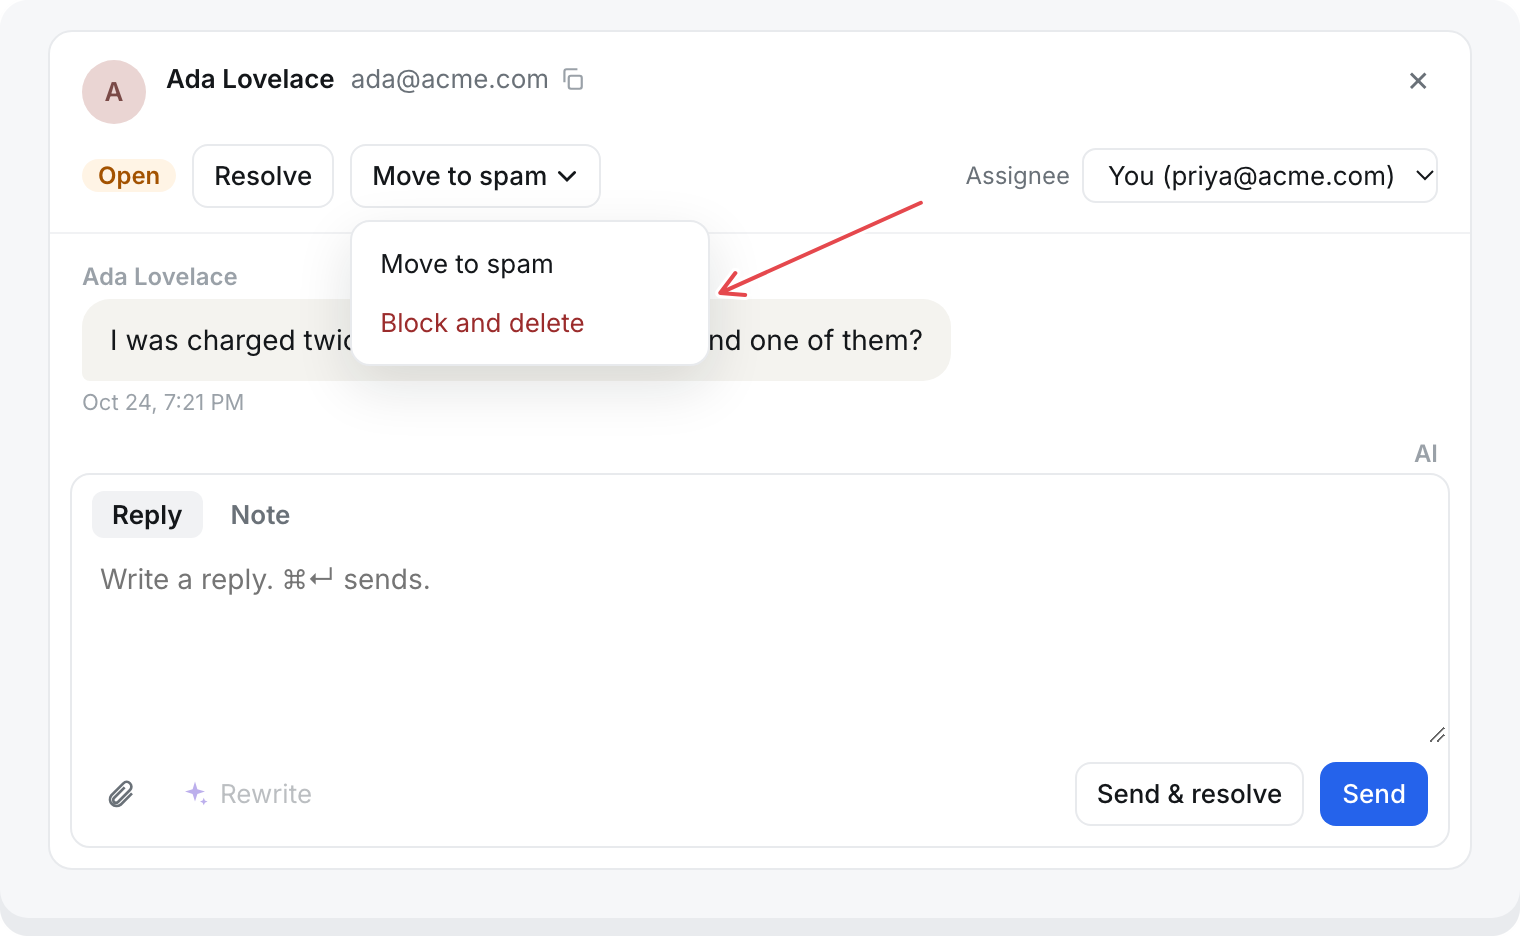Click the ada@acme.com email text
The height and width of the screenshot is (936, 1520).
point(449,79)
